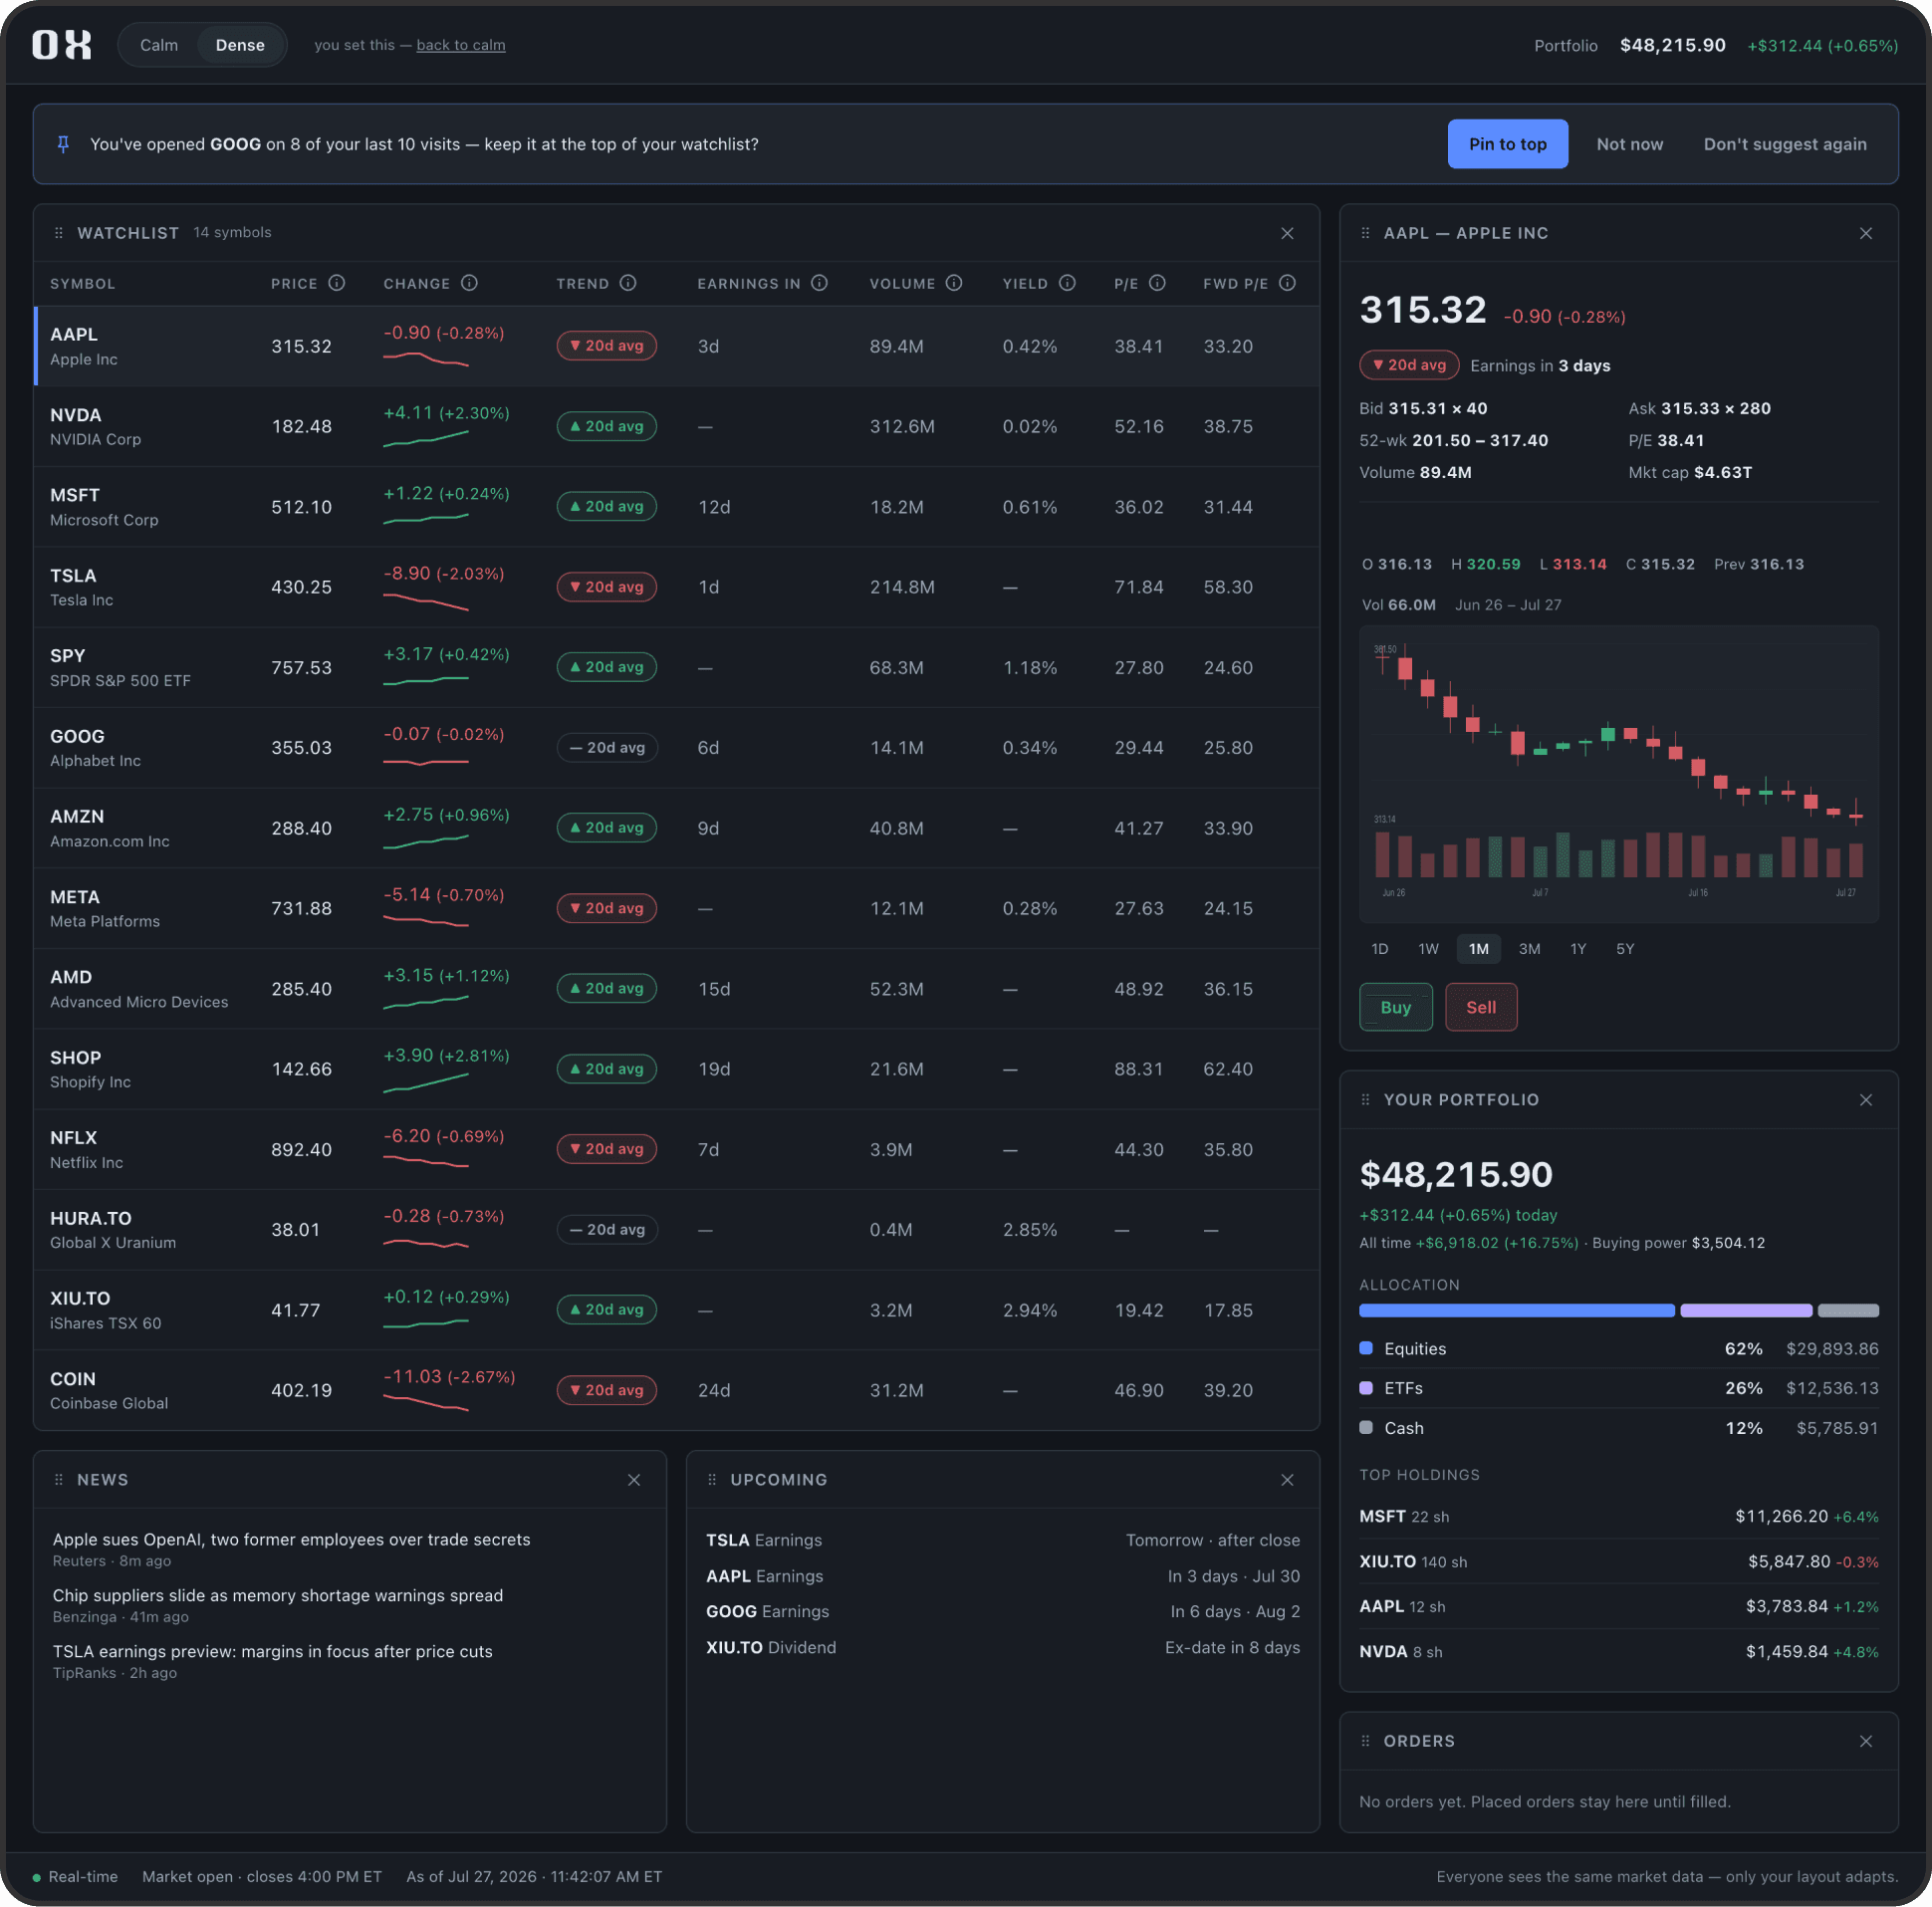
Task: Show info for the Yield column
Action: tap(1067, 283)
